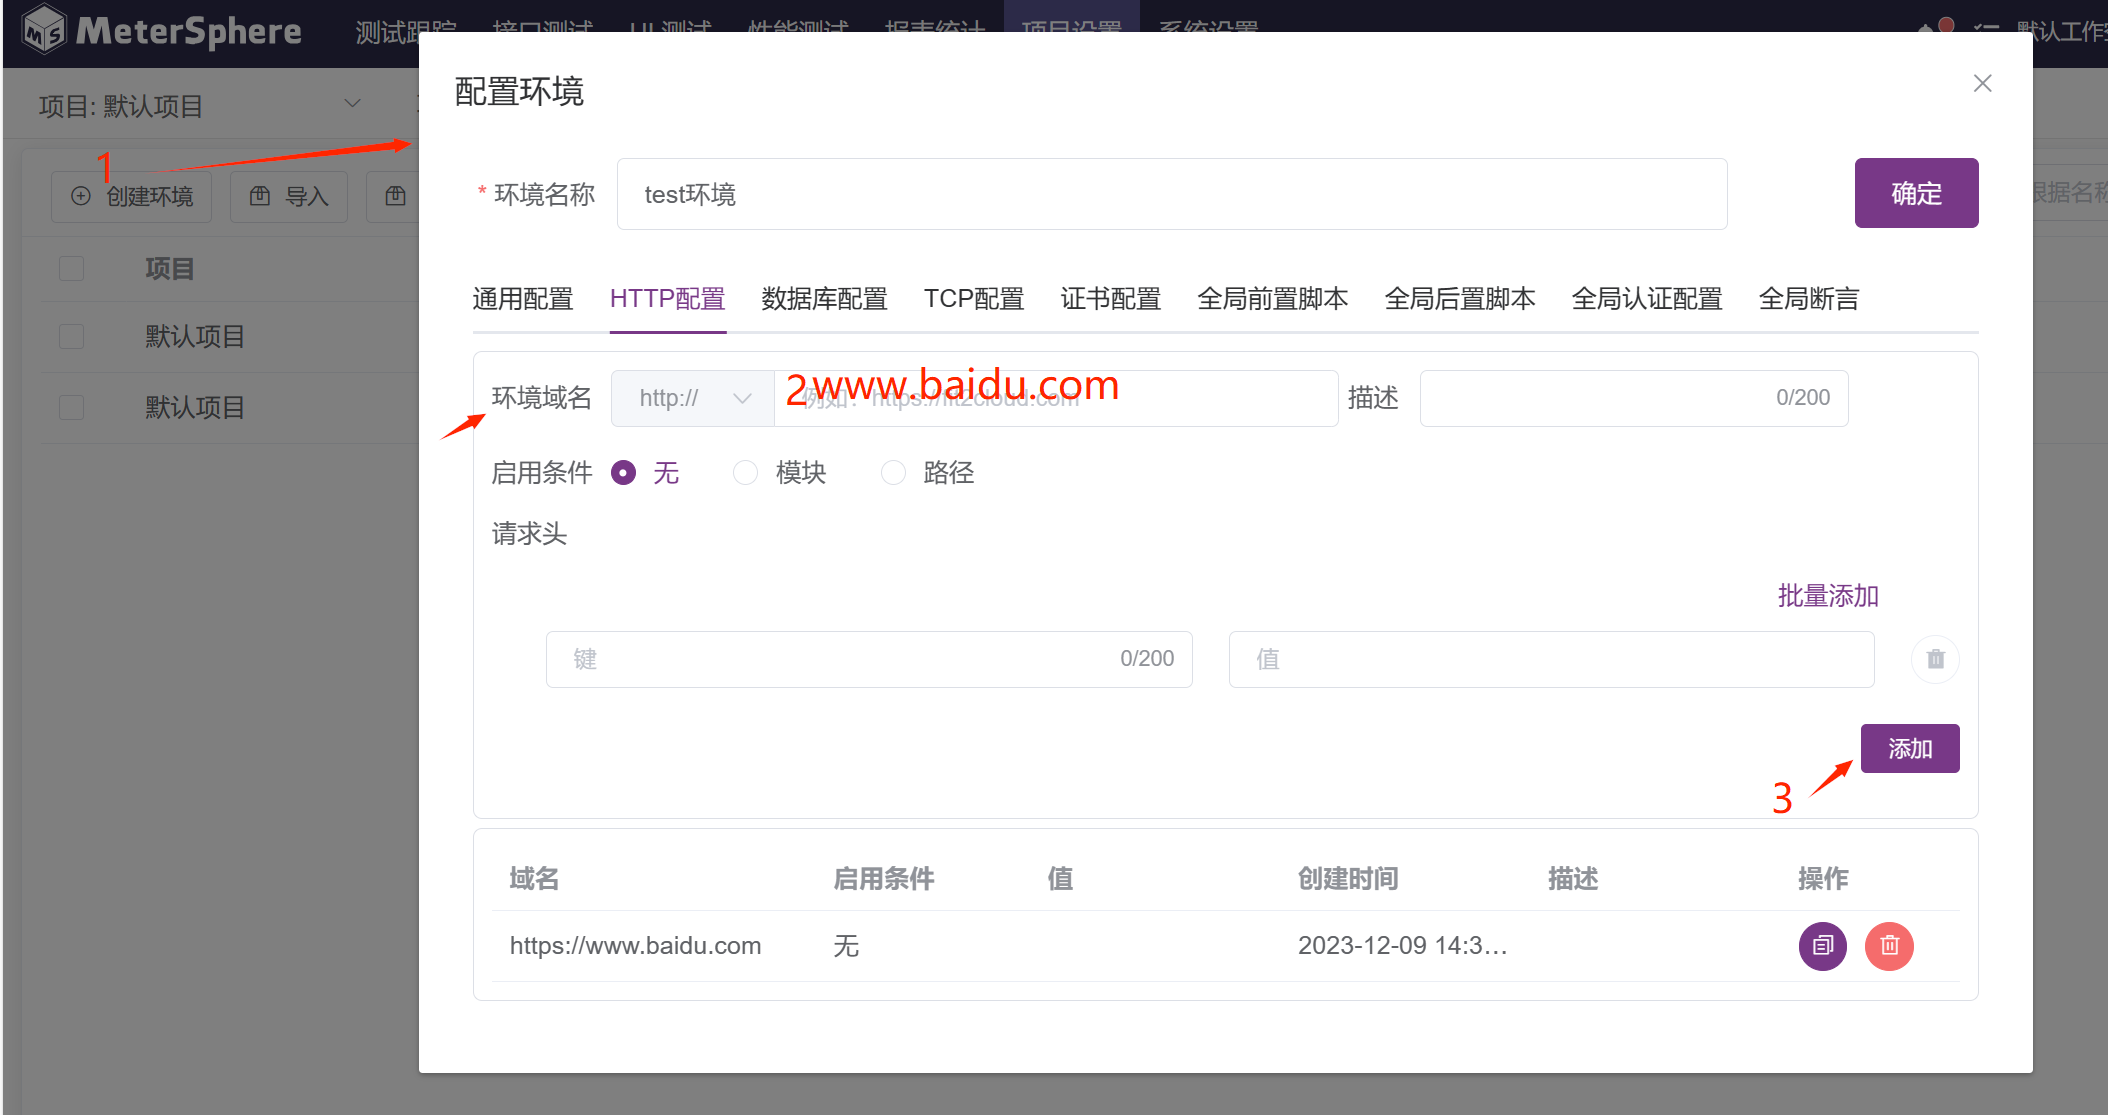
Task: Close the 配置环境 dialog with X
Action: [x=1982, y=84]
